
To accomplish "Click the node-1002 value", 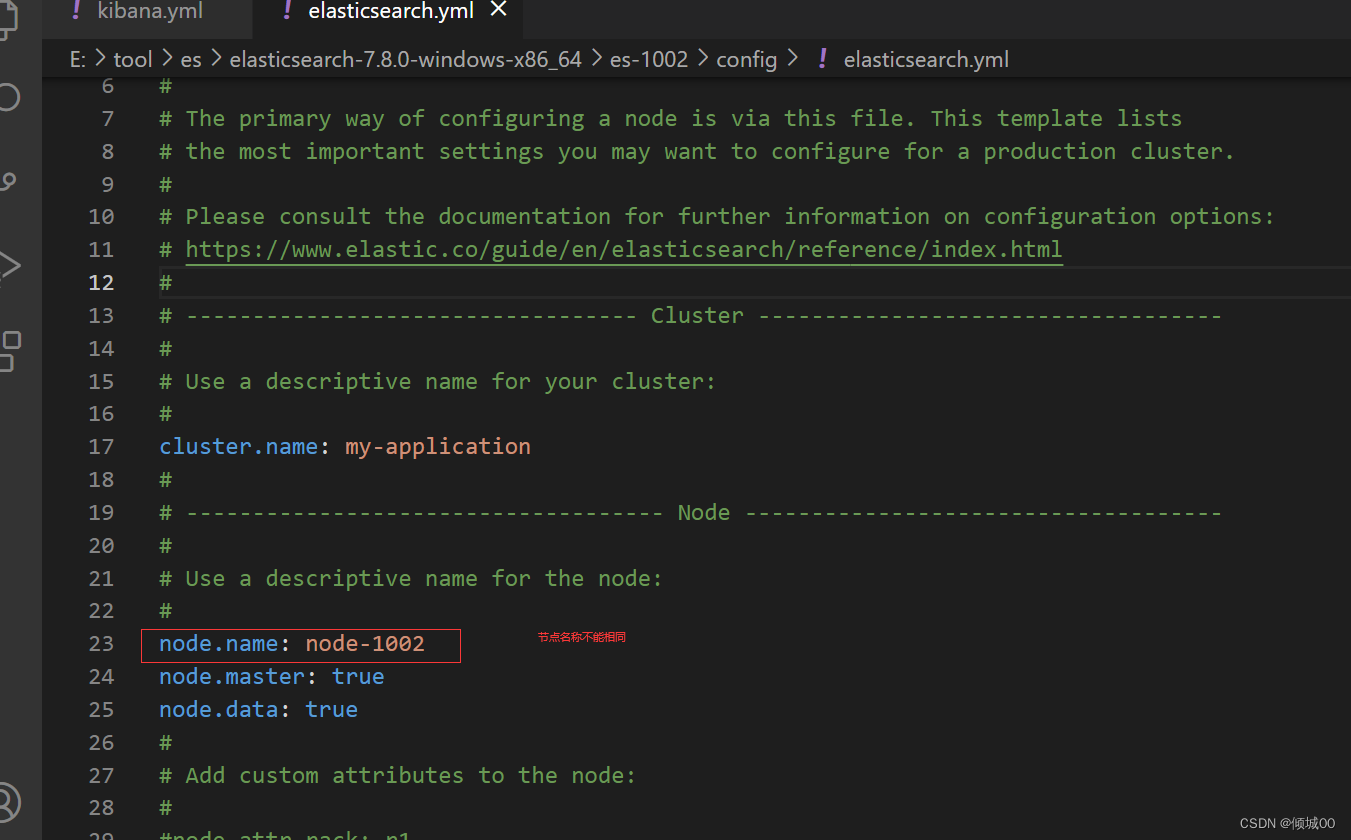I will click(365, 643).
